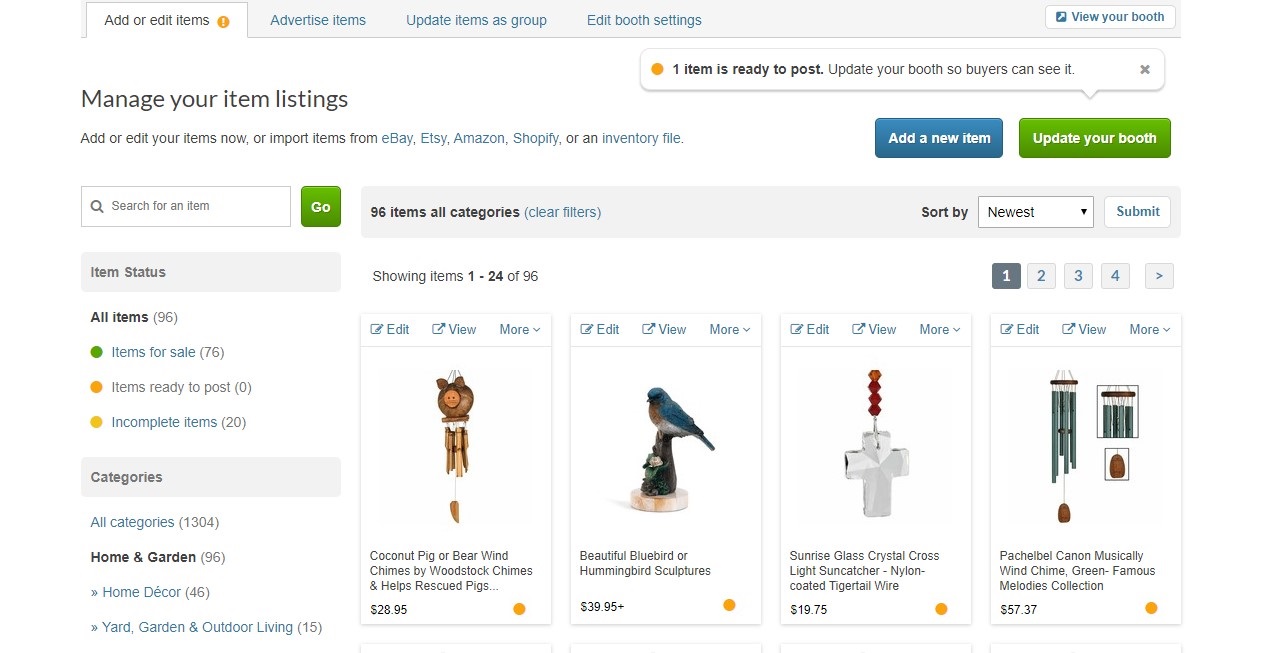Click orange status dot on Coconut Pig listing

pos(519,608)
